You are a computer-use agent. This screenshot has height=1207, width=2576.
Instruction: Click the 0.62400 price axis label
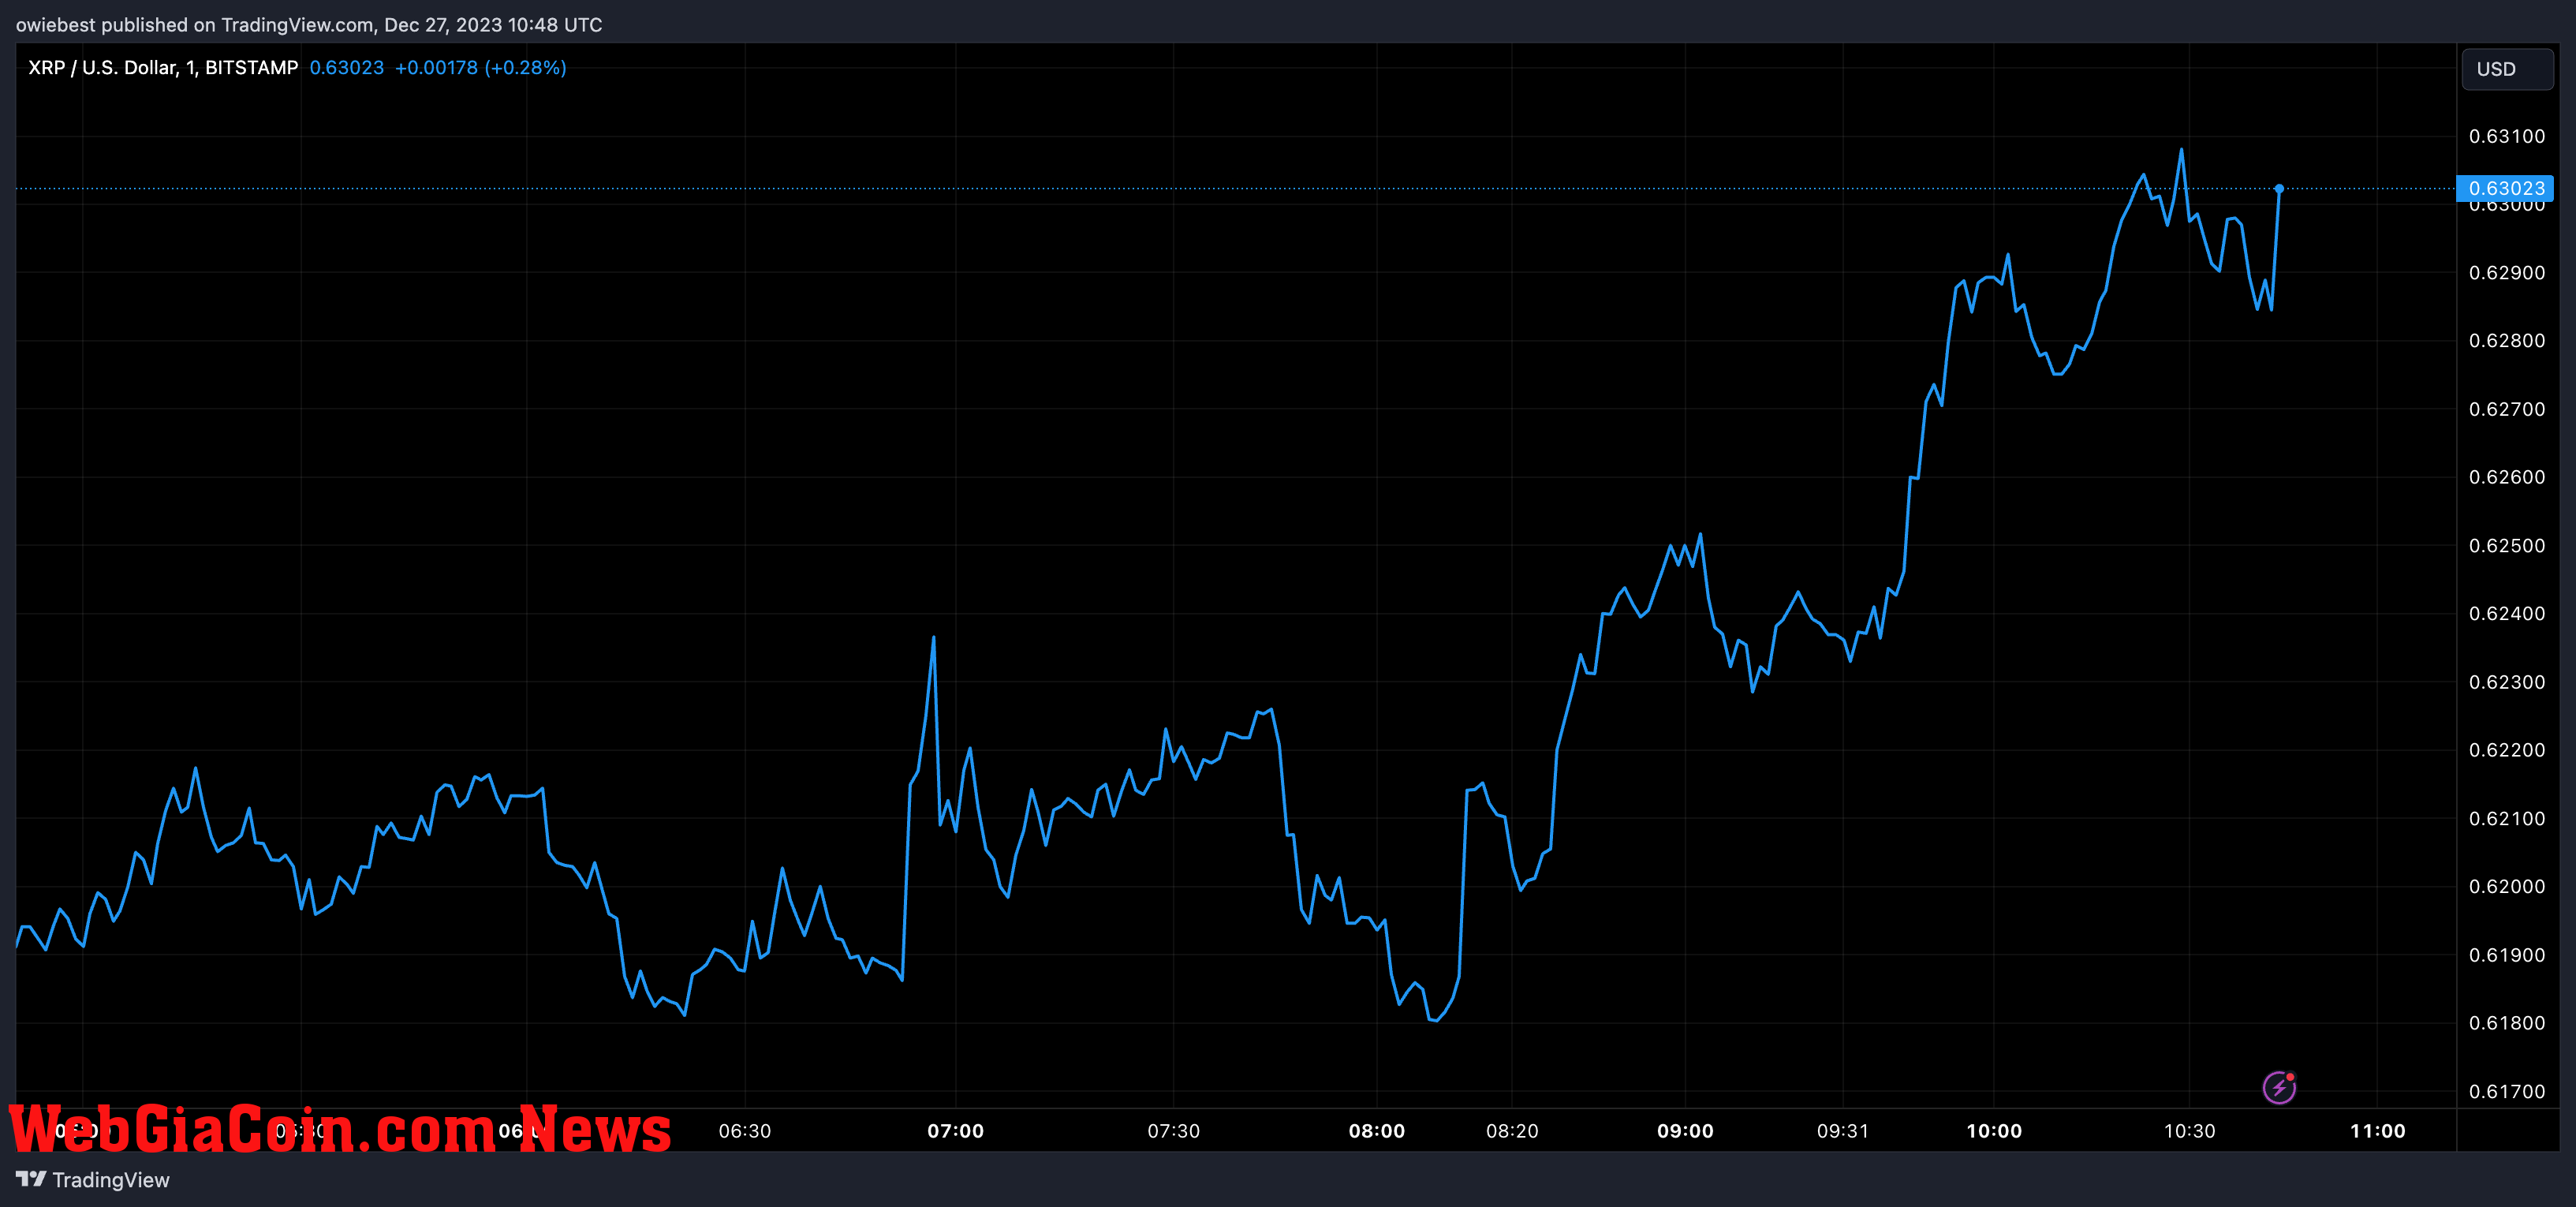click(x=2507, y=614)
